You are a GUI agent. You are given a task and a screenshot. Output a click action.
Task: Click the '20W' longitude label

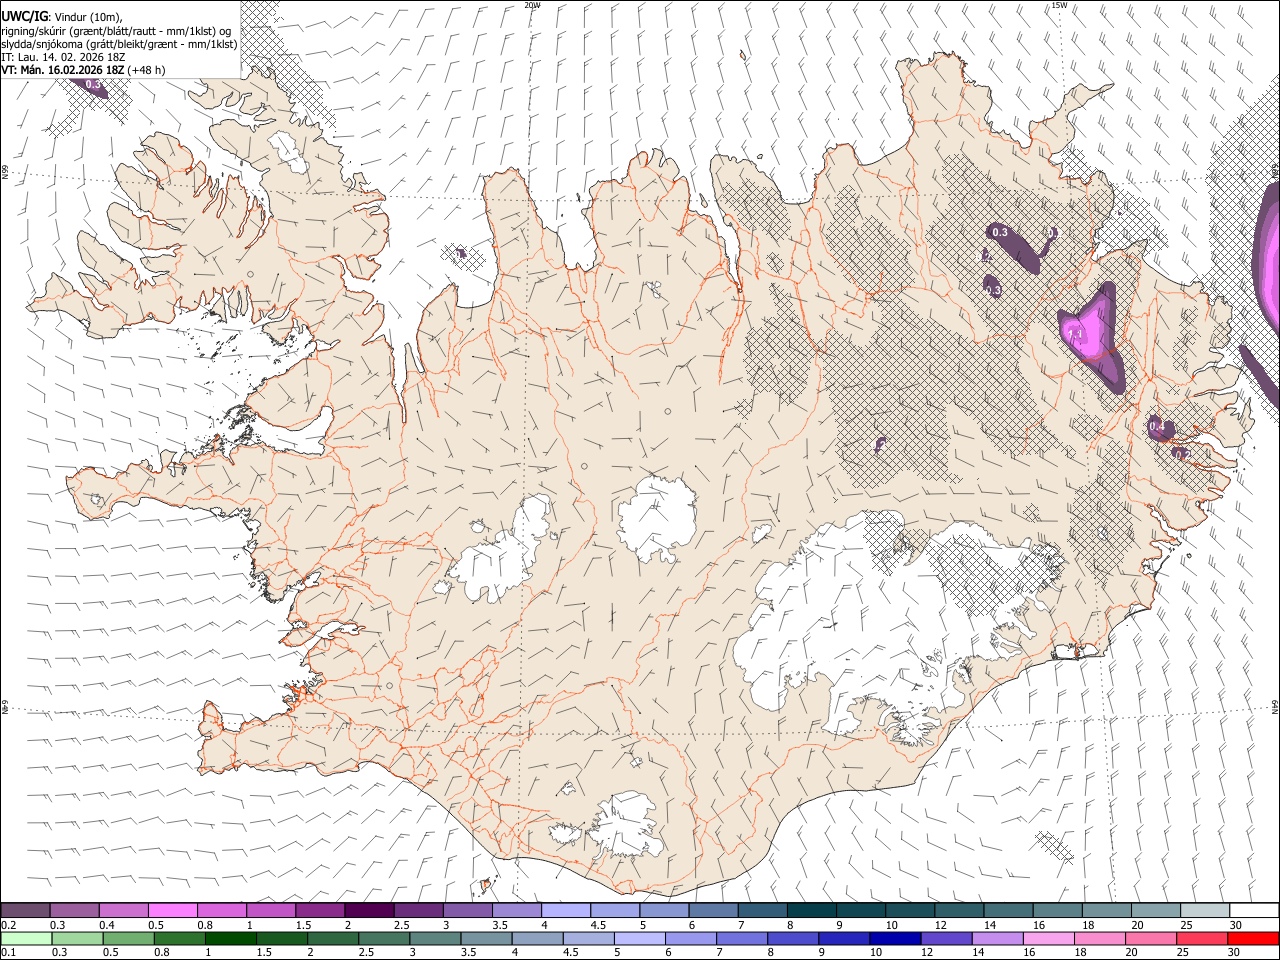[532, 5]
